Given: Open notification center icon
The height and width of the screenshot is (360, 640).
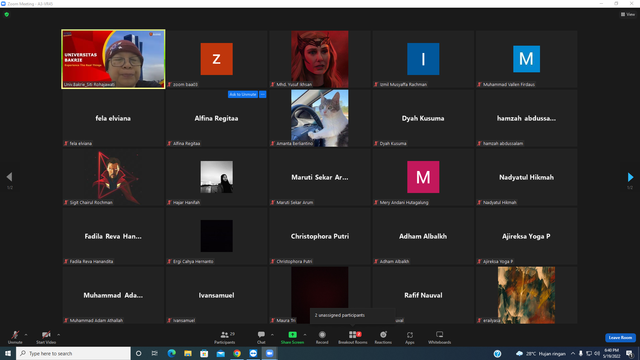Looking at the screenshot, I should pyautogui.click(x=629, y=353).
